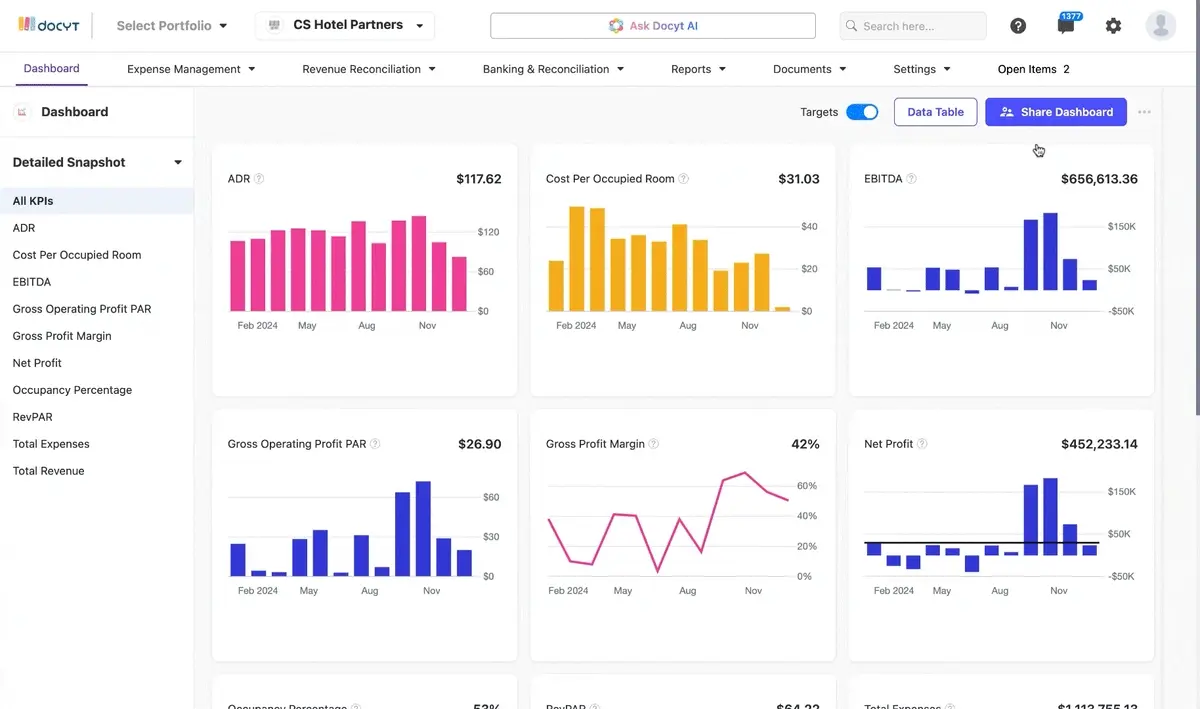
Task: Open the Open Items 2 tab
Action: point(1034,69)
